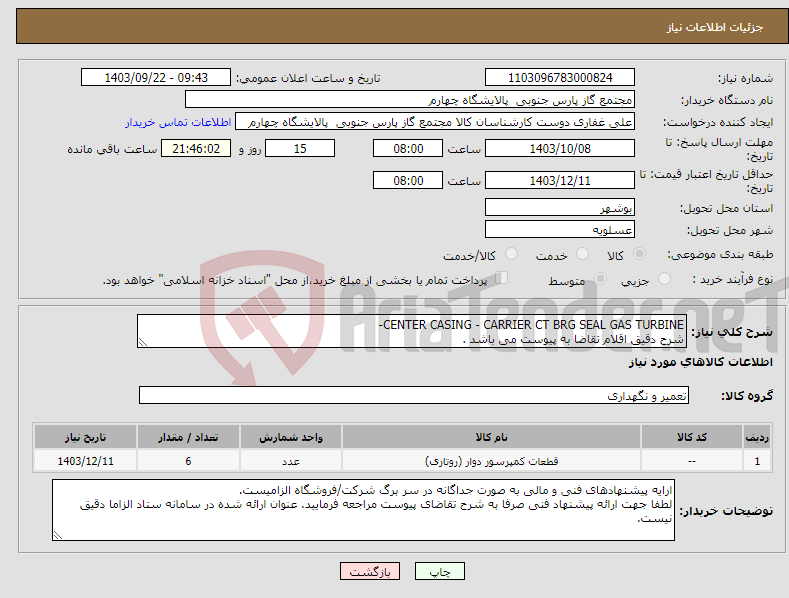The width and height of the screenshot is (789, 598).
Task: Click the نام کالا column header
Action: click(x=492, y=437)
